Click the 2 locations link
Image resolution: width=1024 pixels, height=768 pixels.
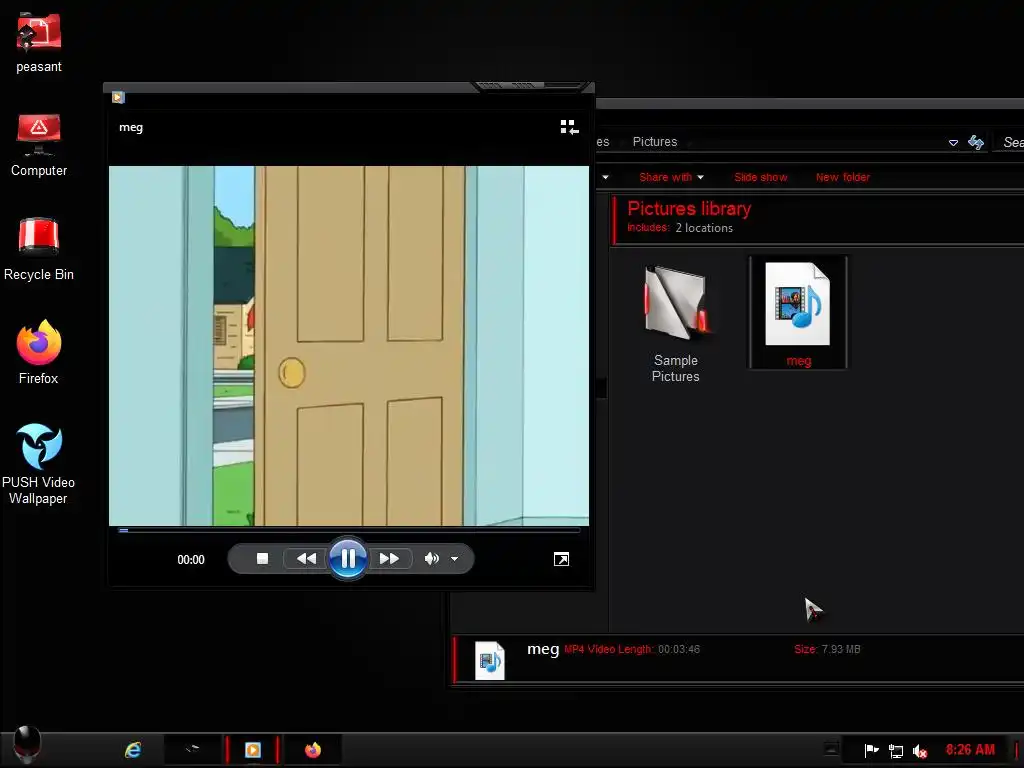704,228
